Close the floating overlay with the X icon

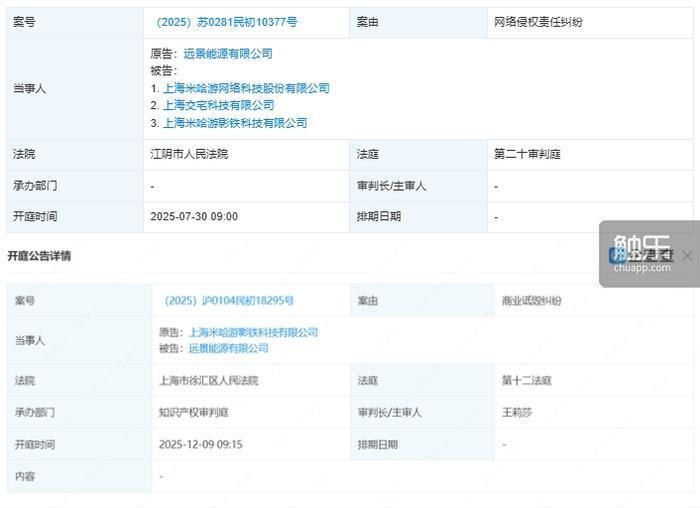pyautogui.click(x=688, y=256)
